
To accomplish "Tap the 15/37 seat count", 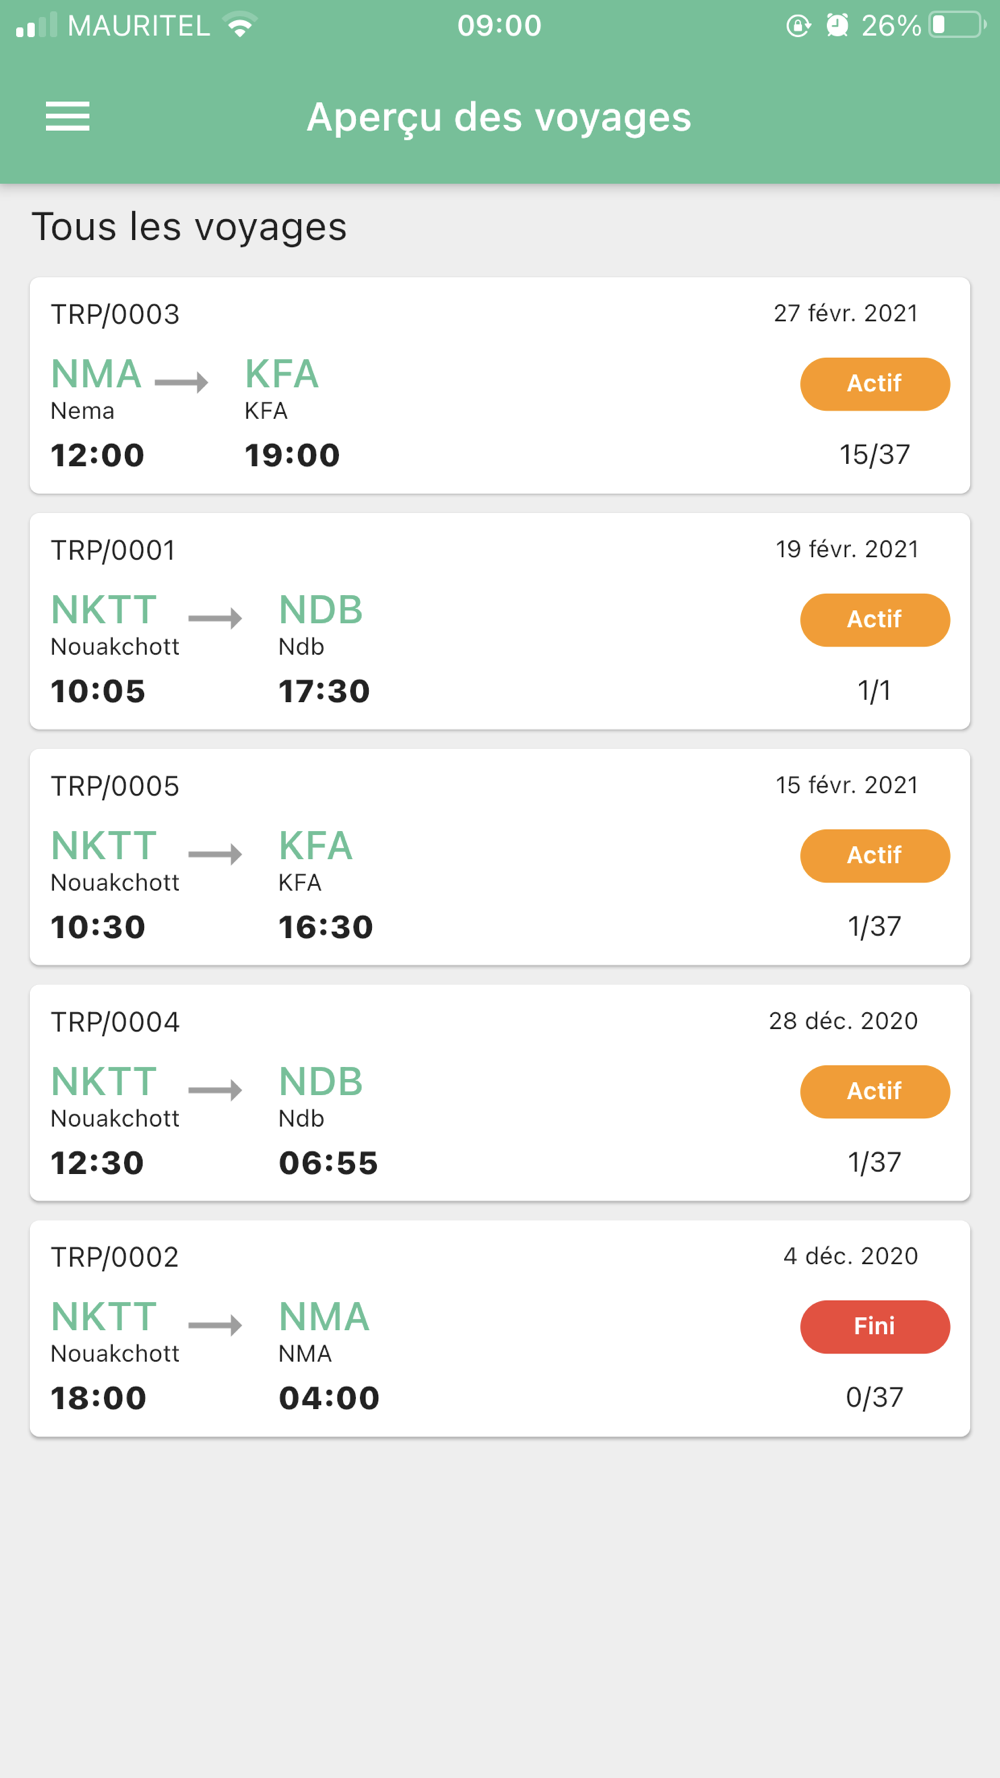I will coord(874,455).
